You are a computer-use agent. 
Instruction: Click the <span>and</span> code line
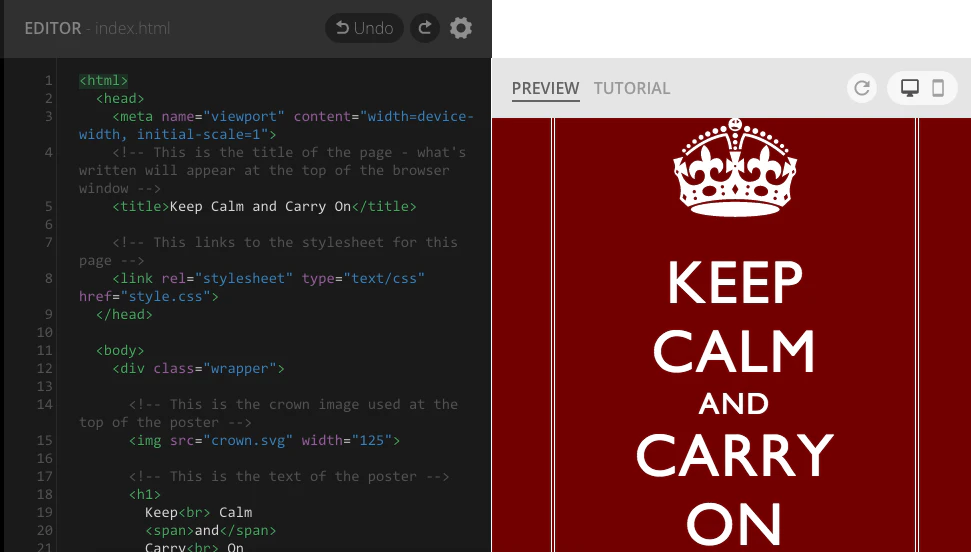click(x=211, y=530)
